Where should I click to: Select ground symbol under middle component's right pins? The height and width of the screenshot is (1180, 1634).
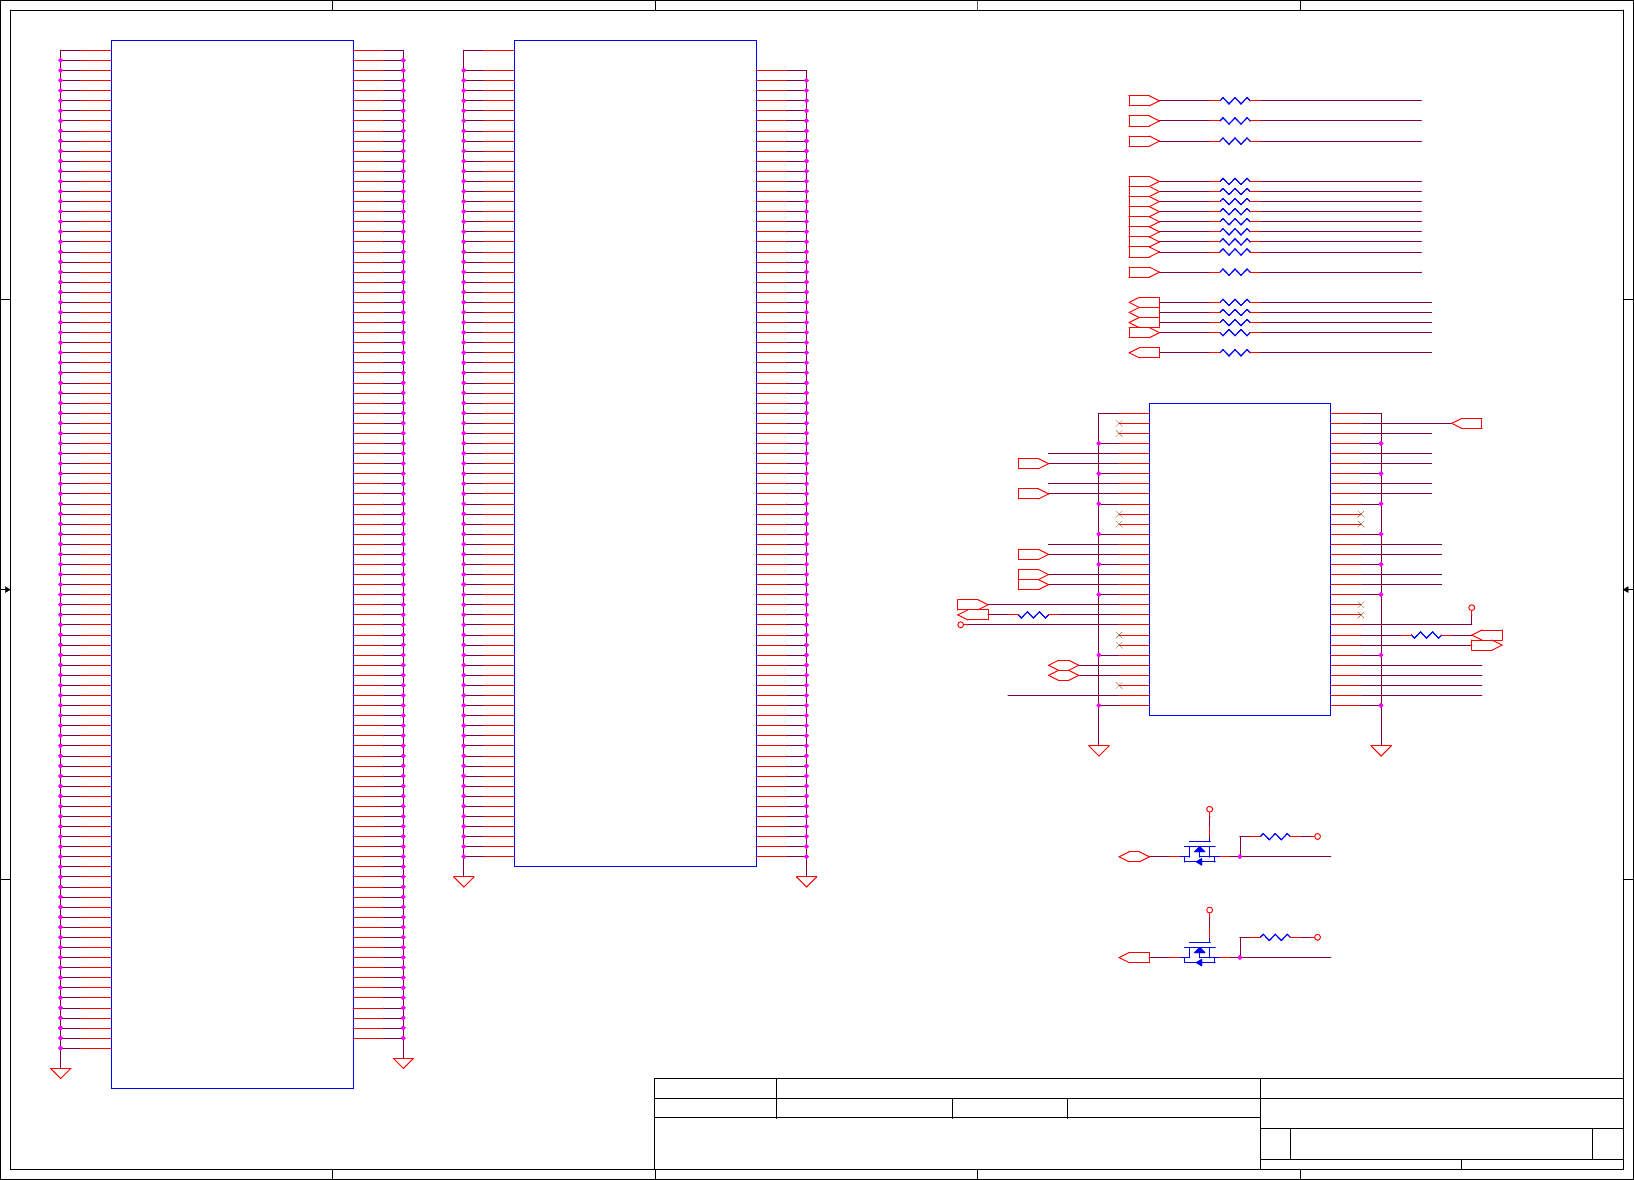point(806,882)
